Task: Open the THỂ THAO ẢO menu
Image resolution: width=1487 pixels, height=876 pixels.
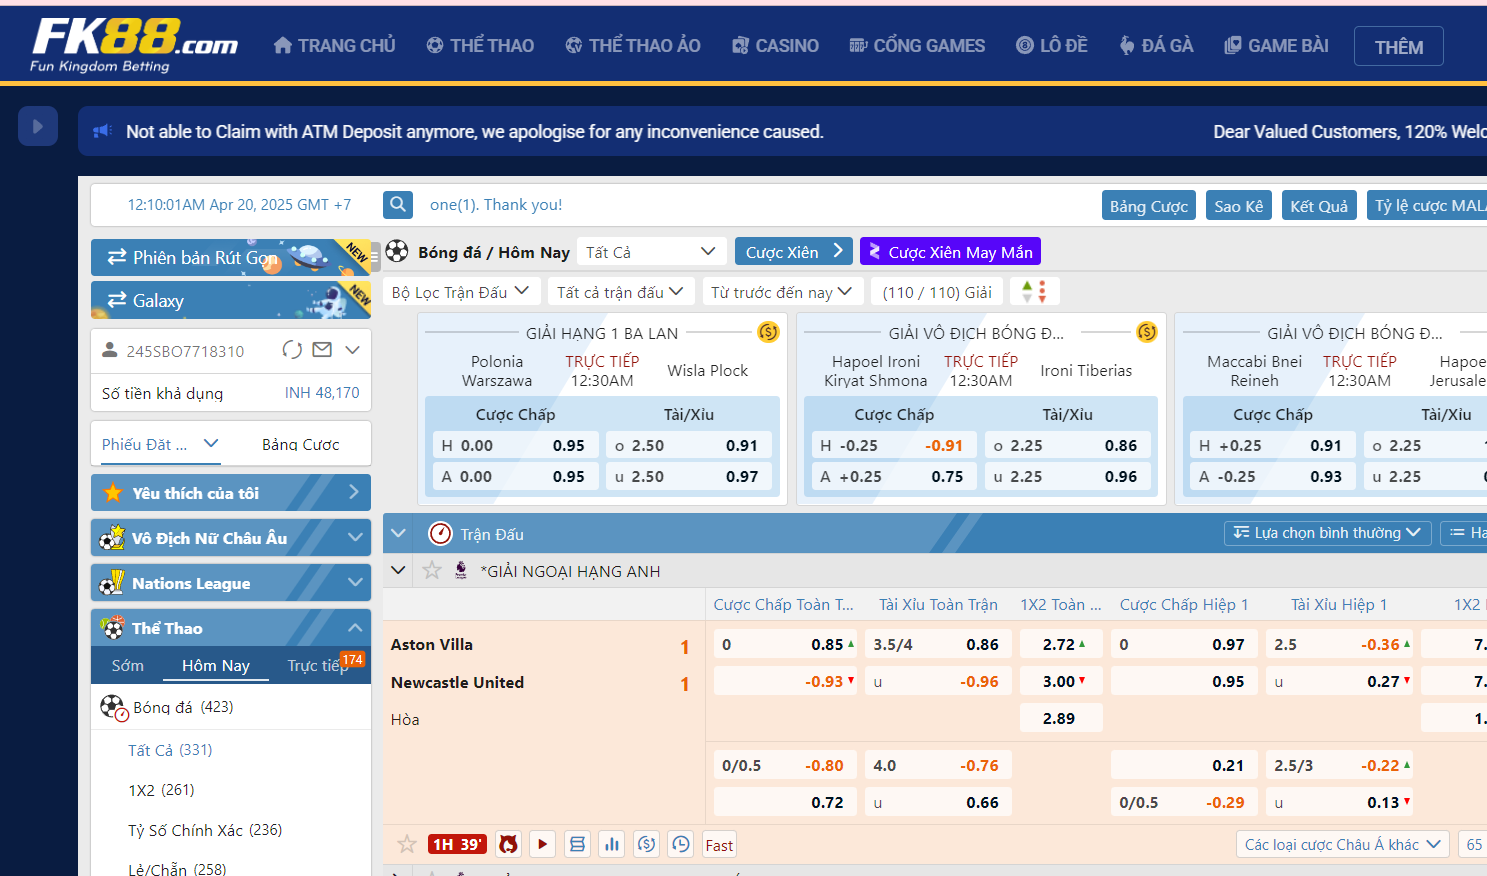Action: coord(633,45)
